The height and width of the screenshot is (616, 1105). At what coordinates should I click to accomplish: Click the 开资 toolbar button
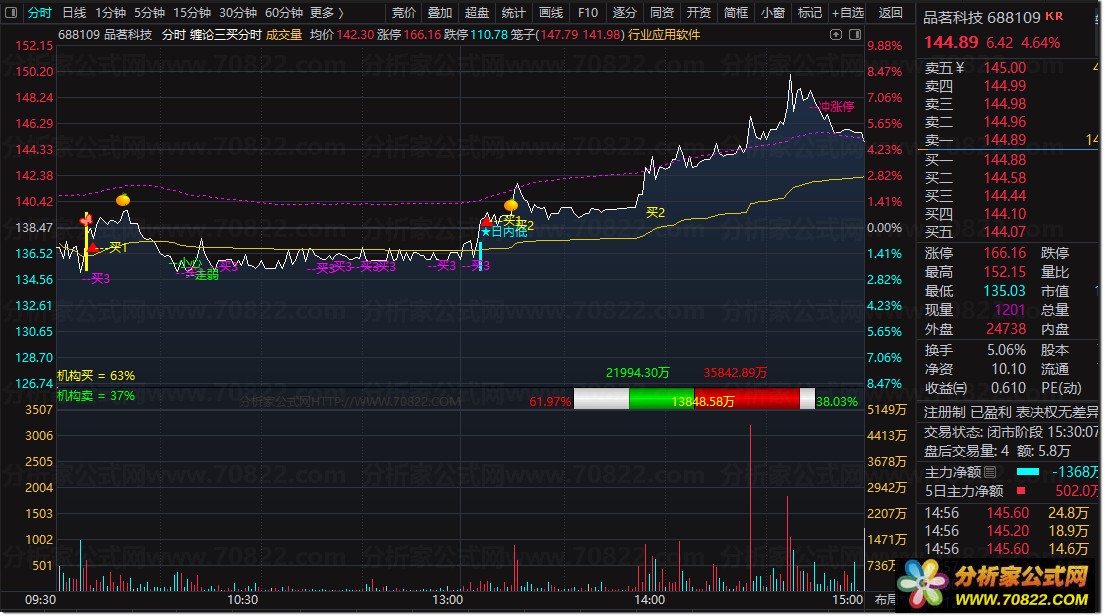pyautogui.click(x=698, y=13)
